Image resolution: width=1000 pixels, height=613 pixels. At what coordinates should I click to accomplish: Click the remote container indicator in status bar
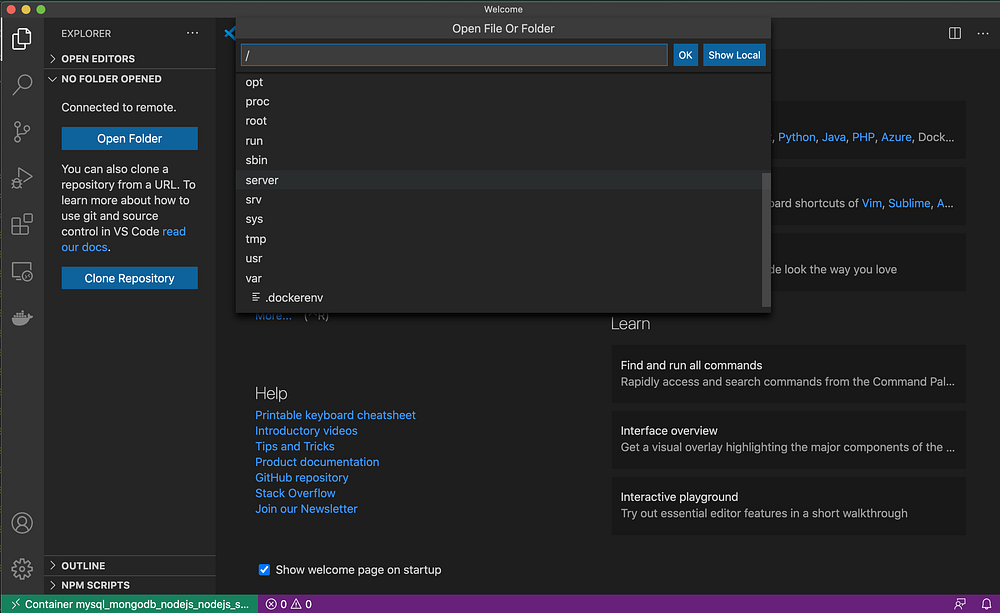pos(130,604)
